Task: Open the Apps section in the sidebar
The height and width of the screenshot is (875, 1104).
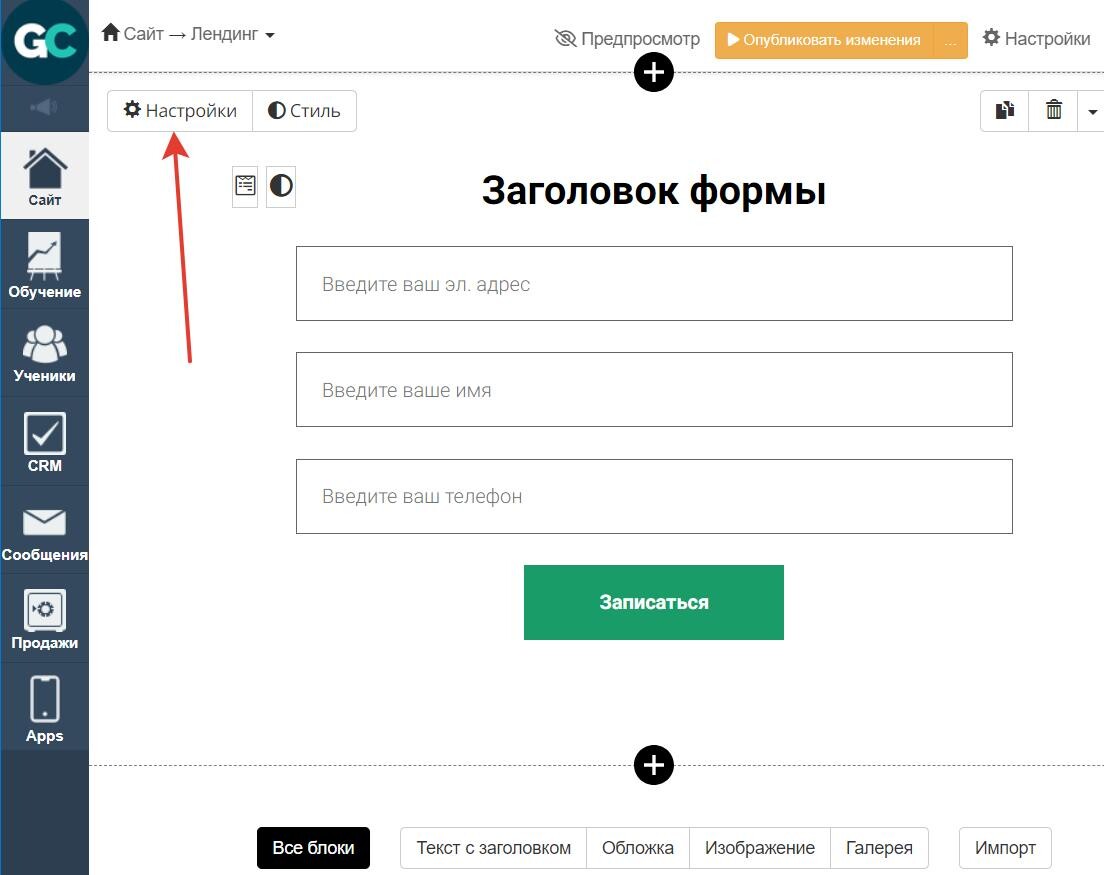Action: [x=44, y=707]
